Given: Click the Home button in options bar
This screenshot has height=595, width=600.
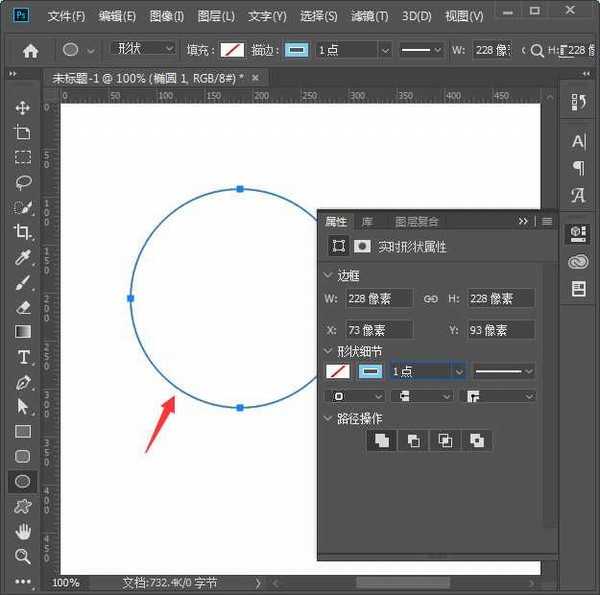Looking at the screenshot, I should point(30,50).
